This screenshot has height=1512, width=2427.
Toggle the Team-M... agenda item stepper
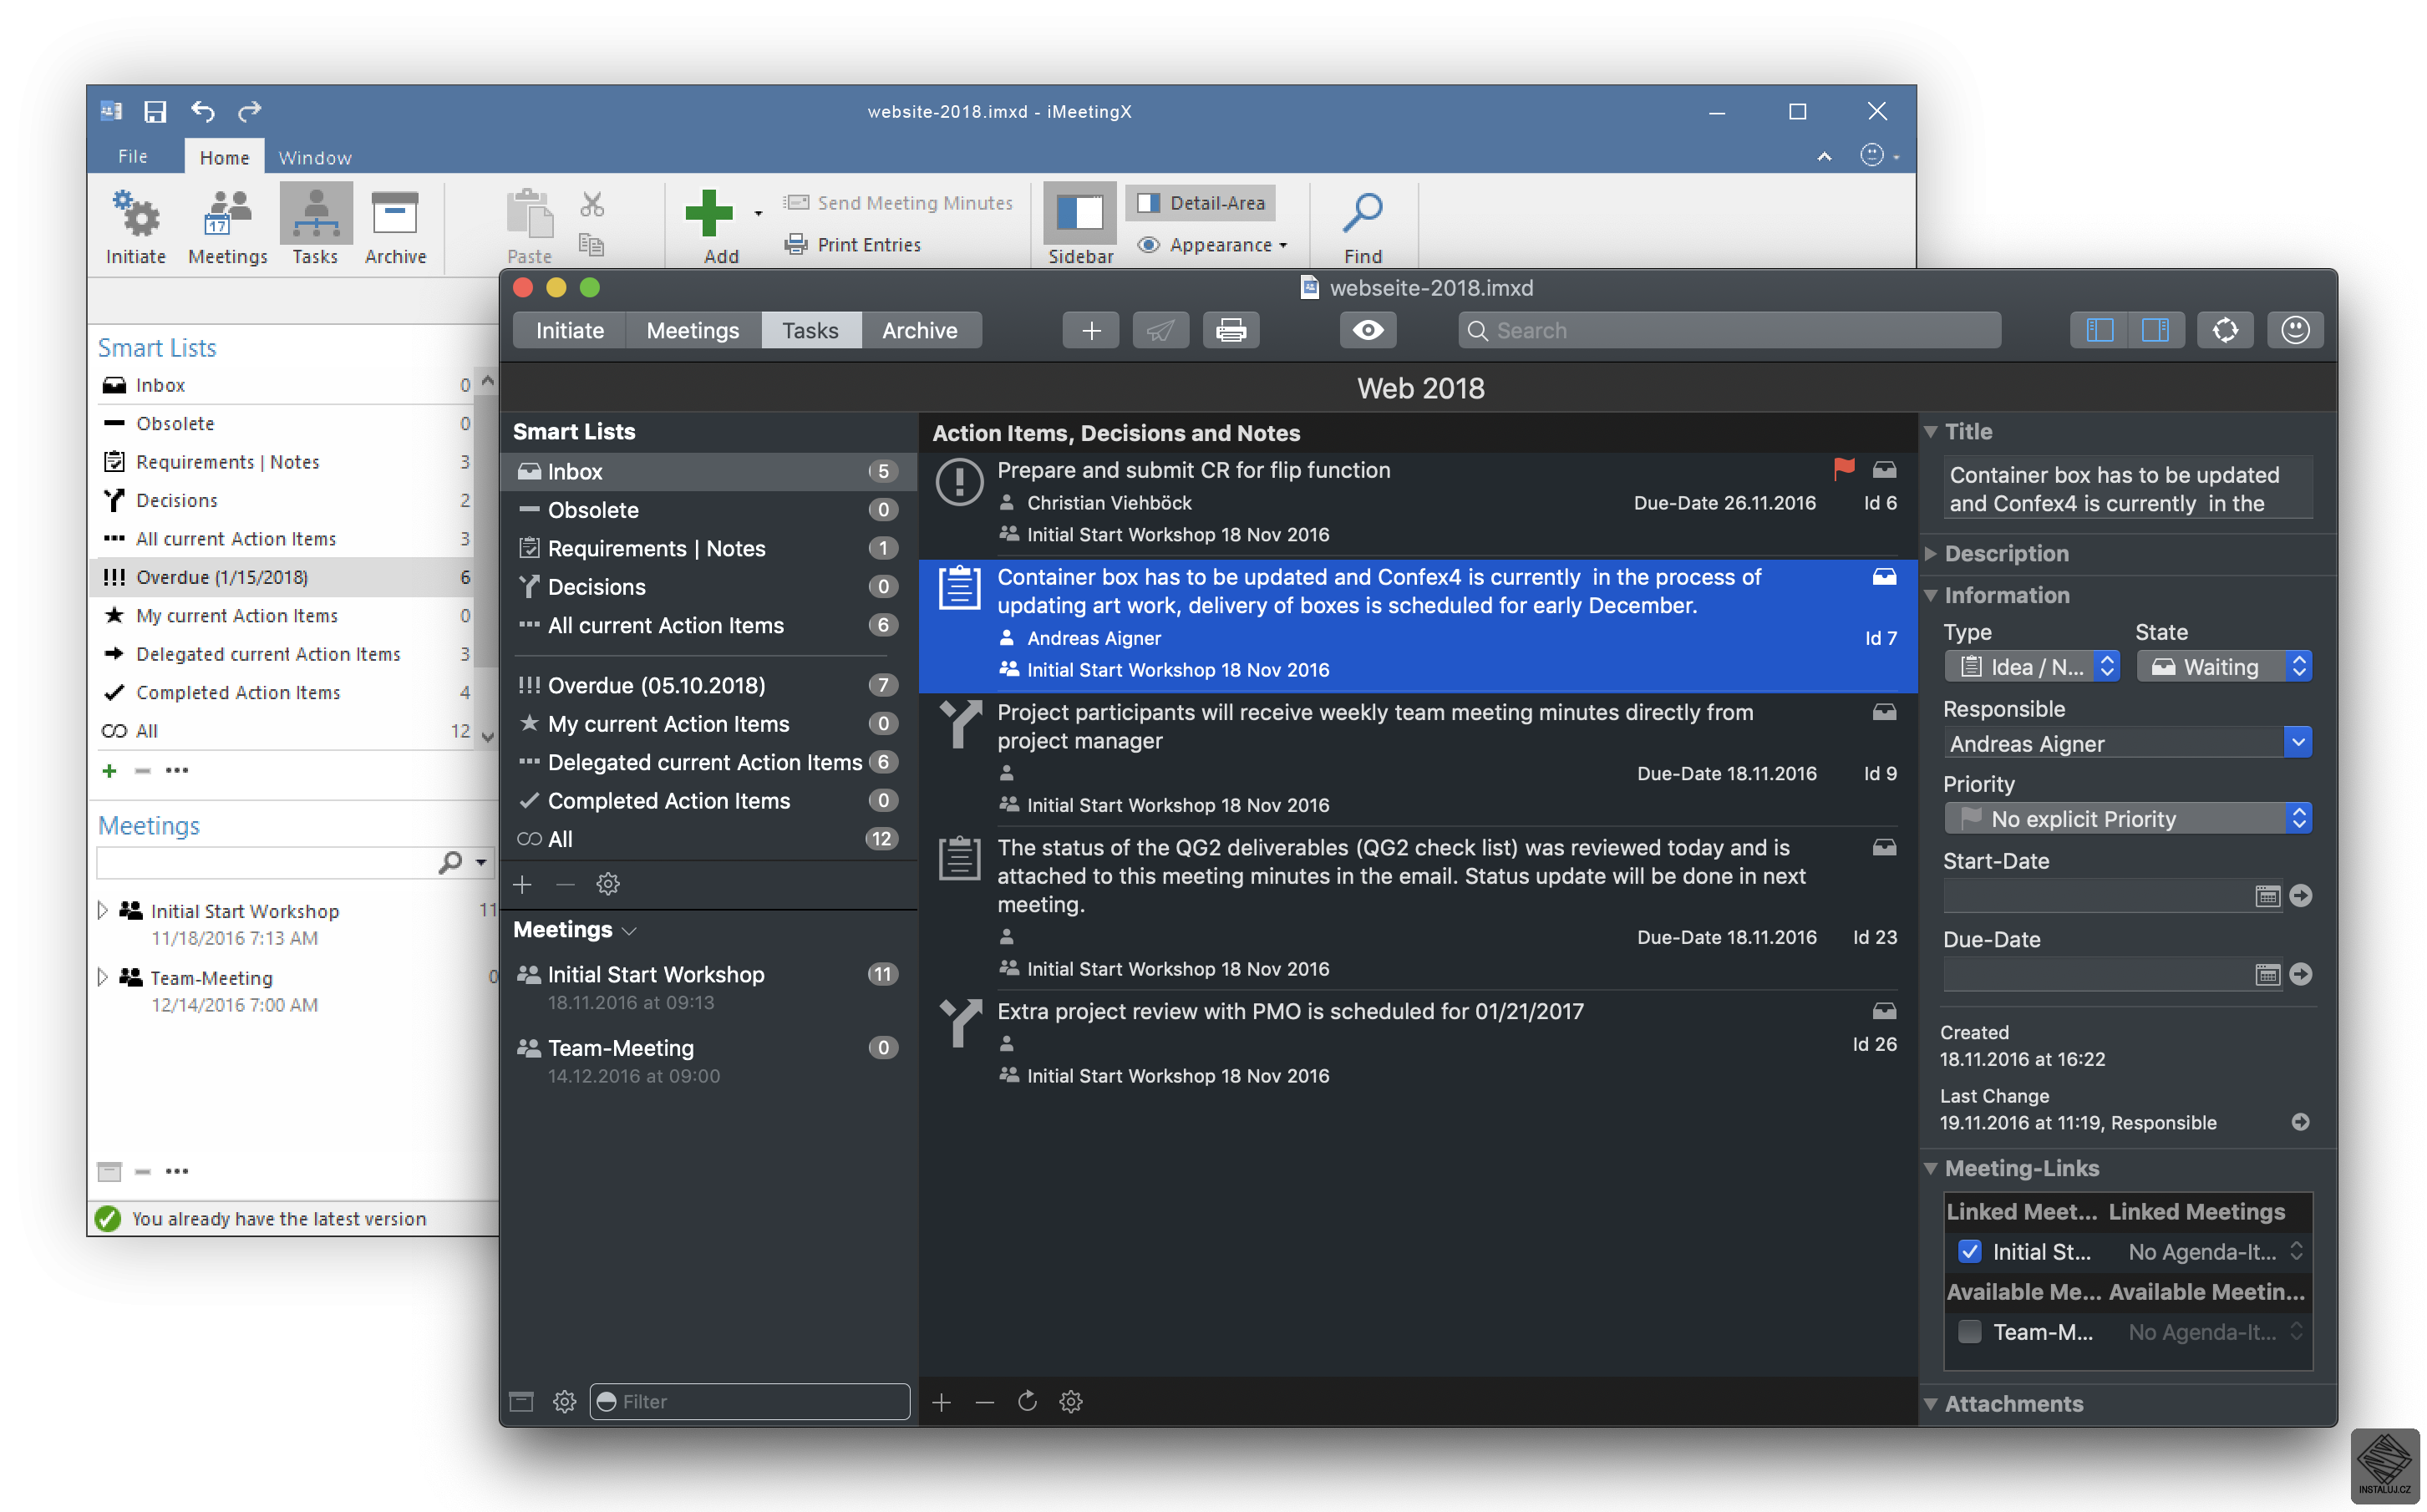[x=2296, y=1331]
